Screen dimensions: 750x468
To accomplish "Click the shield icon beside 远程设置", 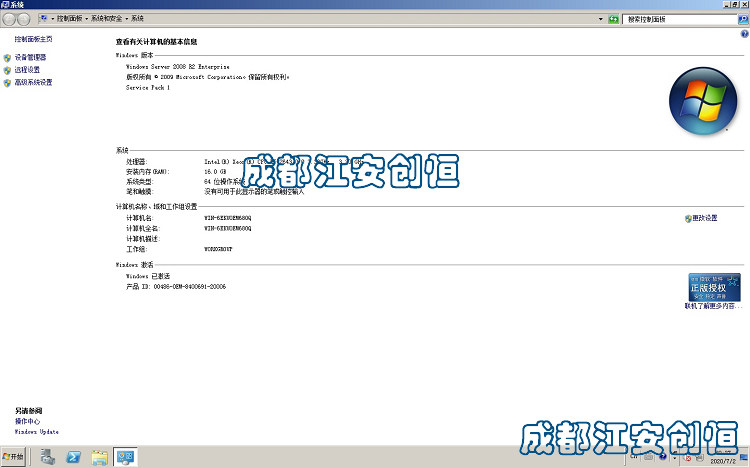I will tap(7, 70).
